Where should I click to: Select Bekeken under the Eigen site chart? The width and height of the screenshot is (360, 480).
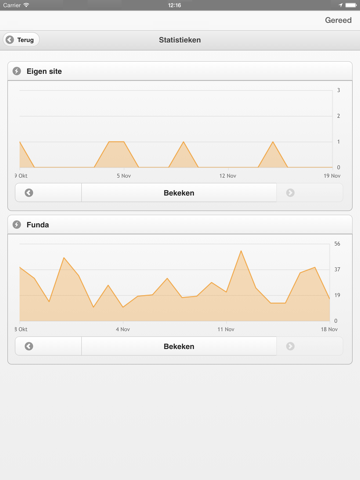179,193
